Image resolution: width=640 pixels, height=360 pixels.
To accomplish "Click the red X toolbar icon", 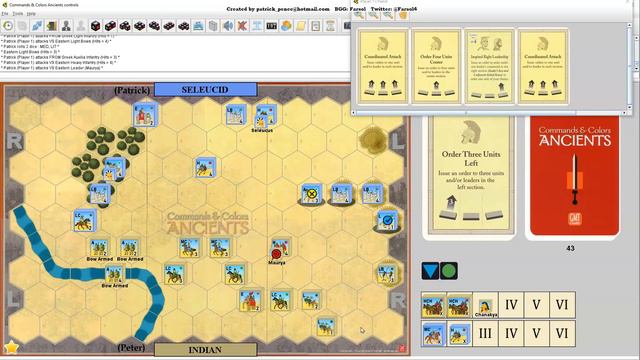I will (x=242, y=26).
